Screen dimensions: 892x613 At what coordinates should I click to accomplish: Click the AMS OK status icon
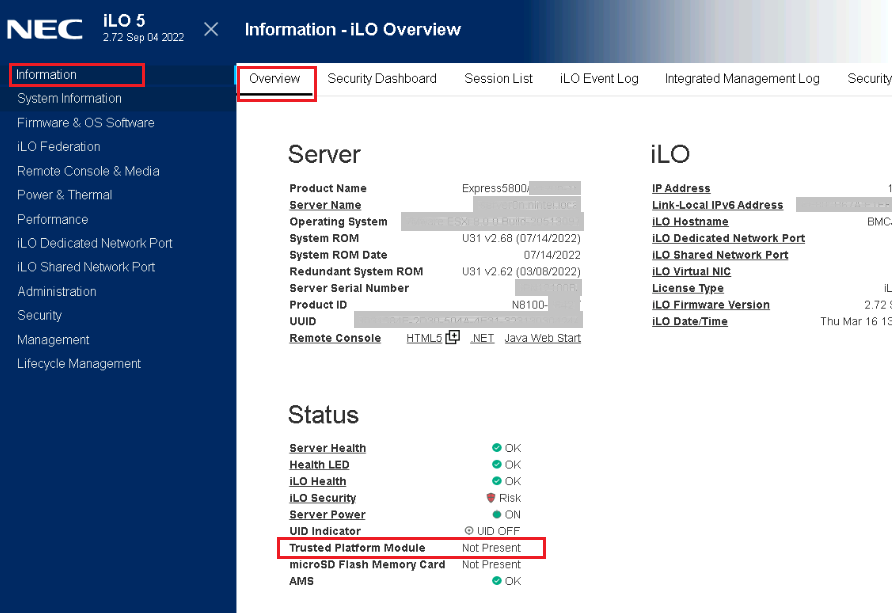(497, 581)
